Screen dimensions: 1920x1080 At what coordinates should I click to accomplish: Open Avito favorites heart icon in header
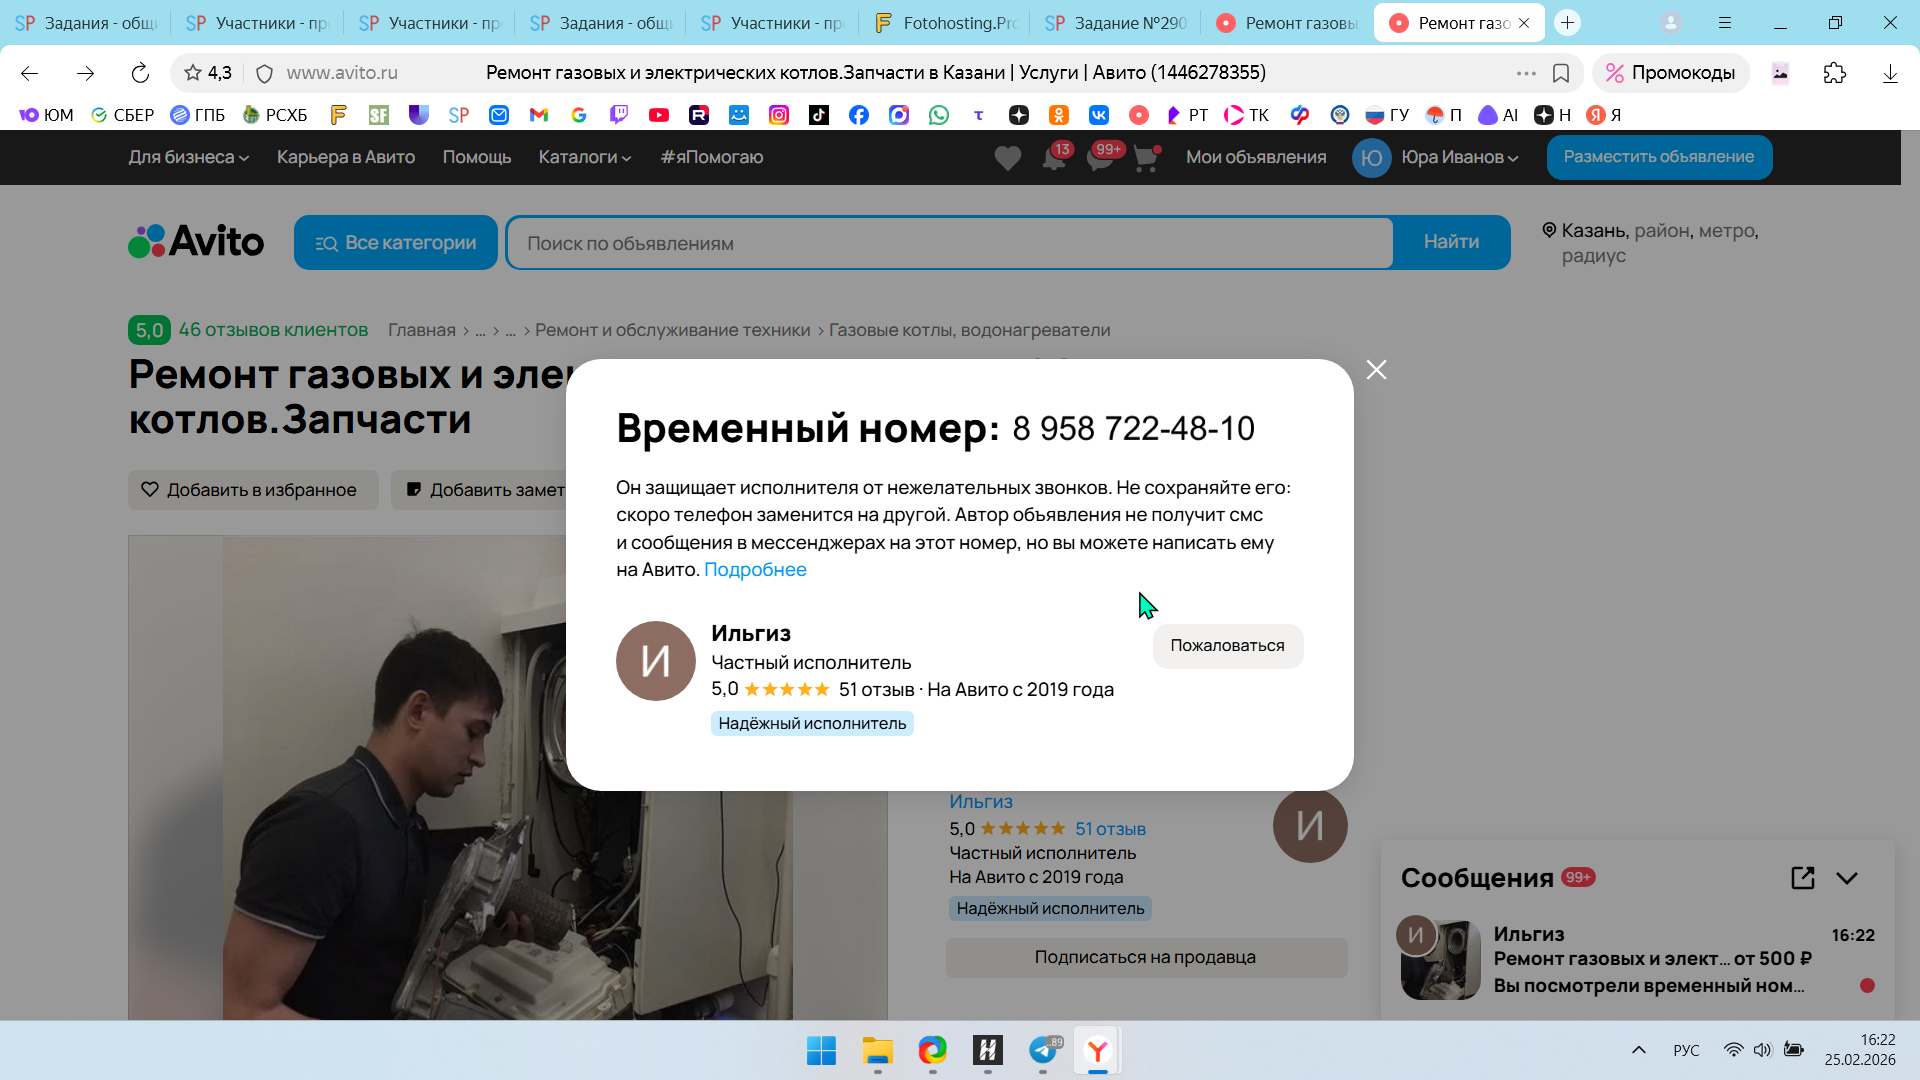(x=1007, y=158)
